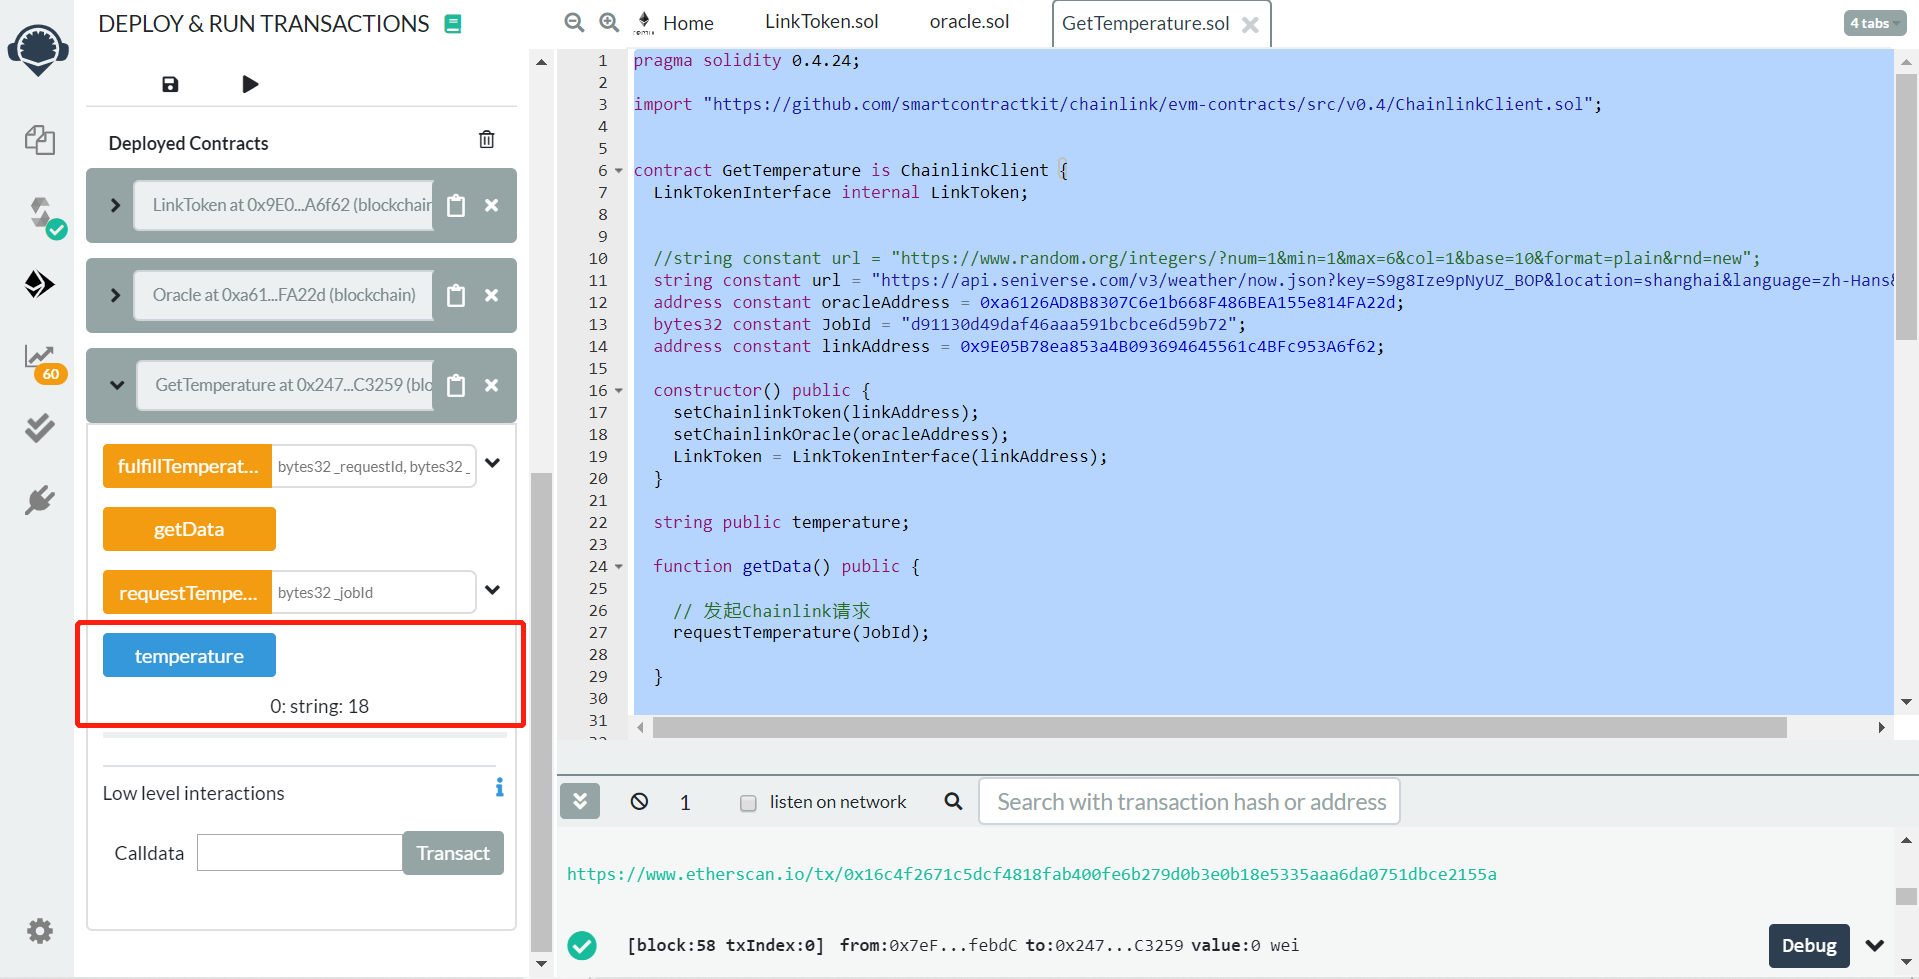
Task: Call the fulfillTemperature function button
Action: pos(187,466)
